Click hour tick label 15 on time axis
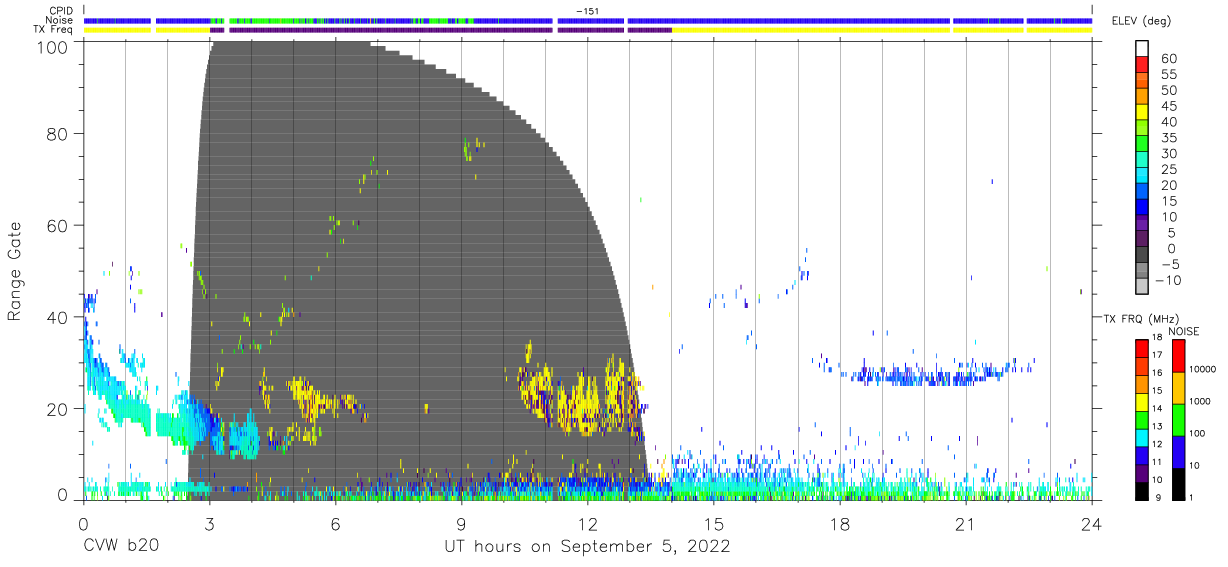 pyautogui.click(x=714, y=523)
